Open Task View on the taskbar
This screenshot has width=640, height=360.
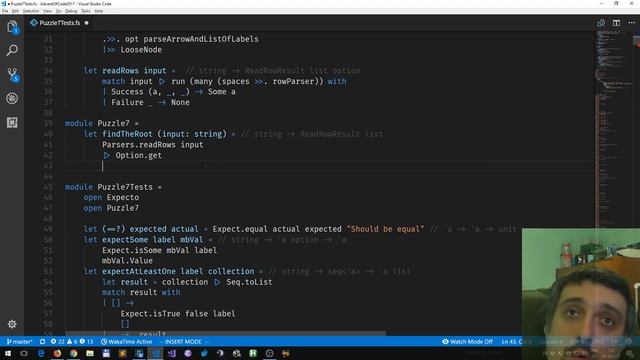[x=24, y=353]
